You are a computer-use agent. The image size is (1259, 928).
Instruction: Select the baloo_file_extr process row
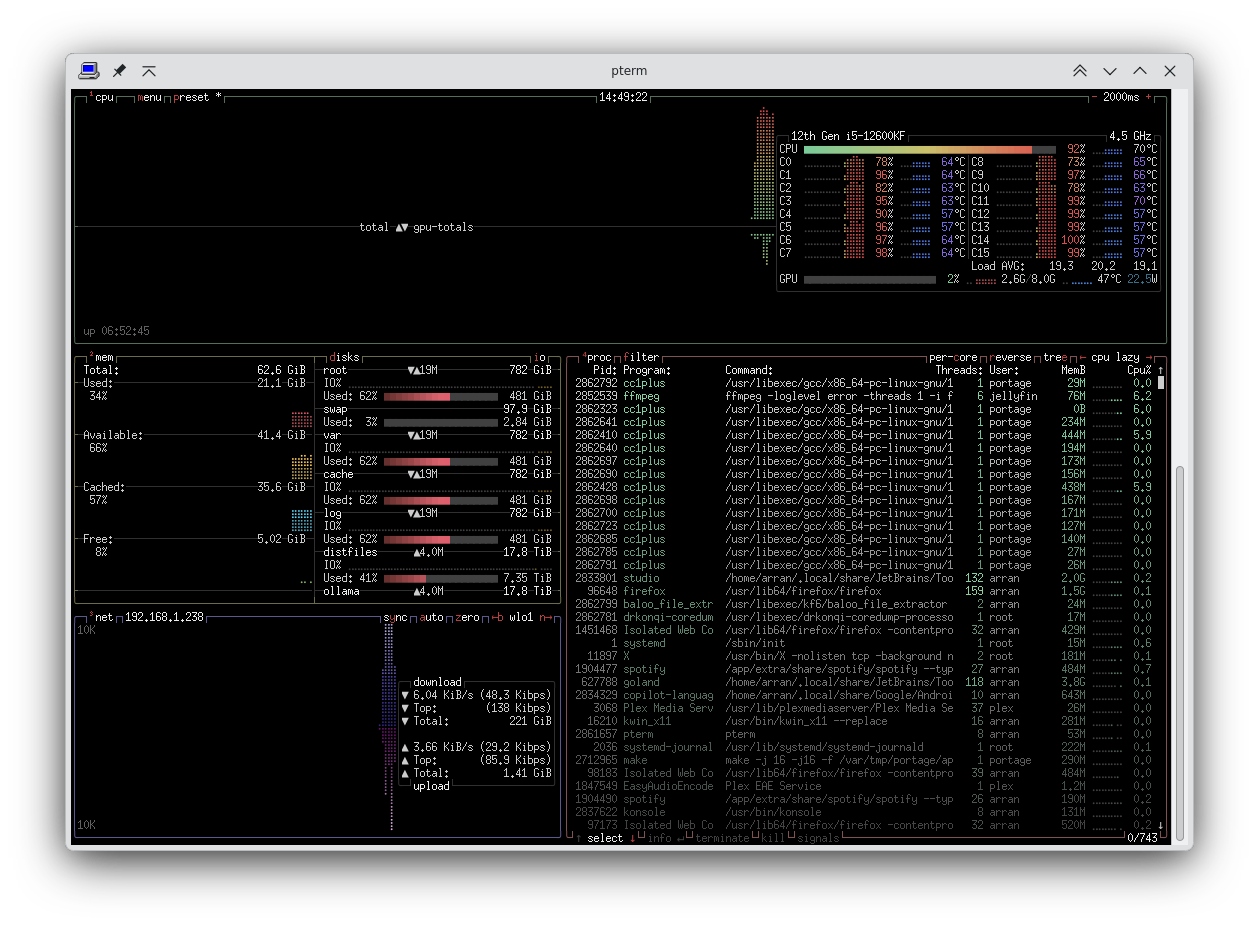pos(865,604)
